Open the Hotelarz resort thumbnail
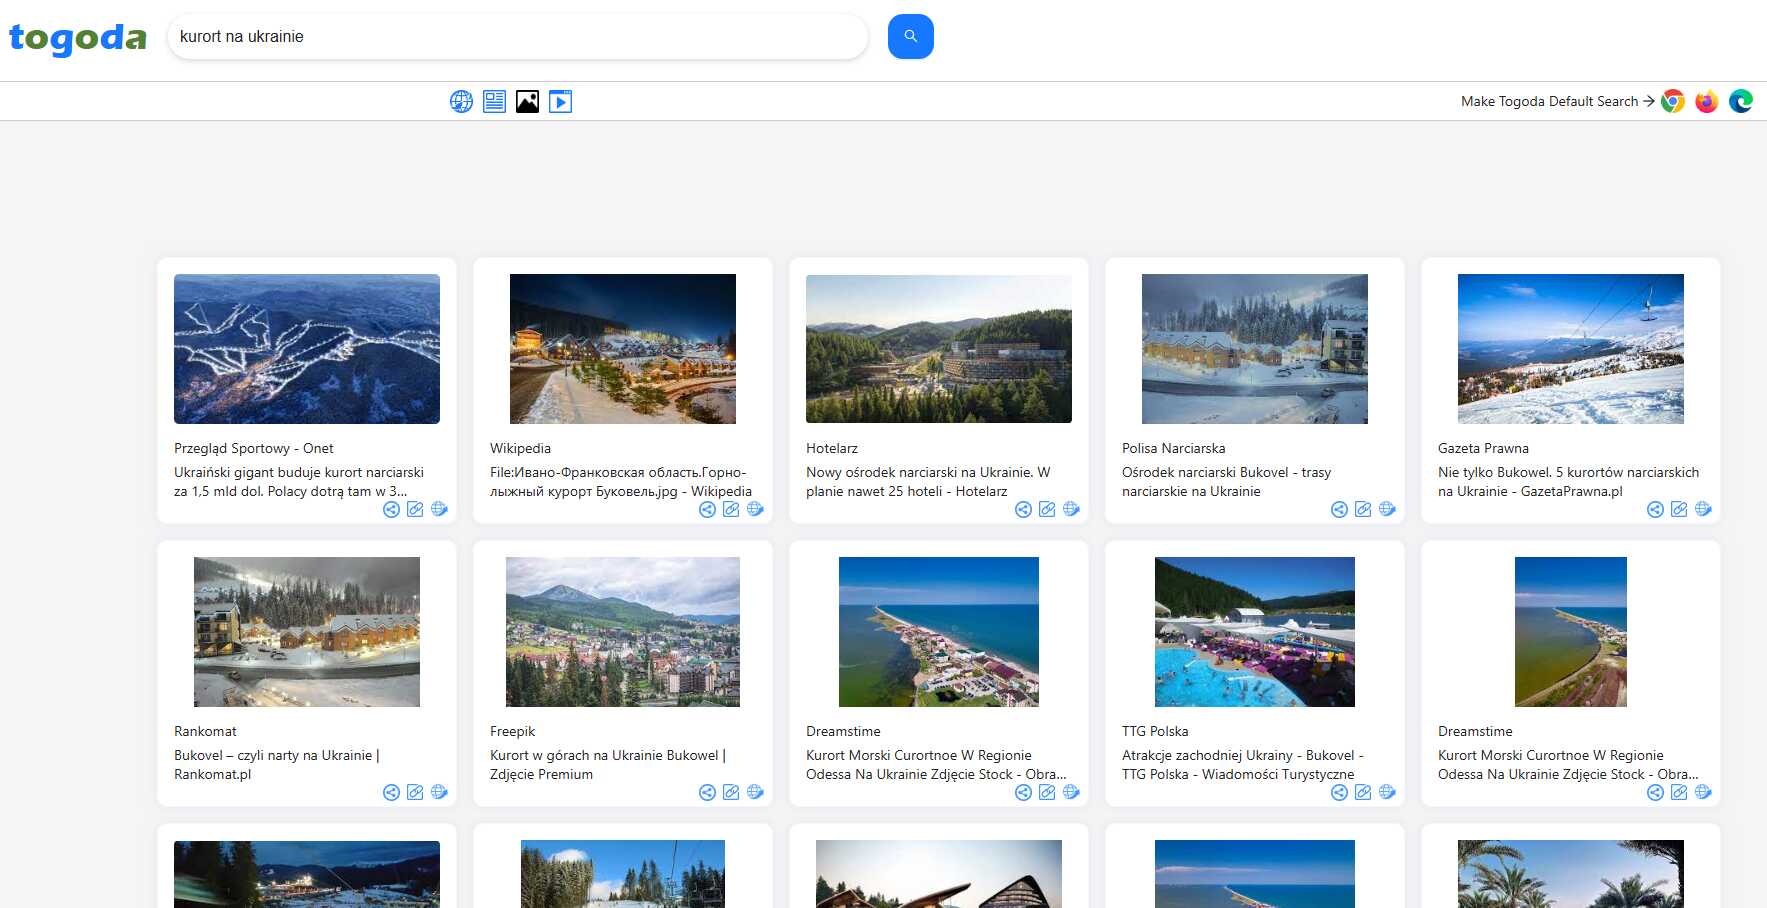 (x=939, y=349)
